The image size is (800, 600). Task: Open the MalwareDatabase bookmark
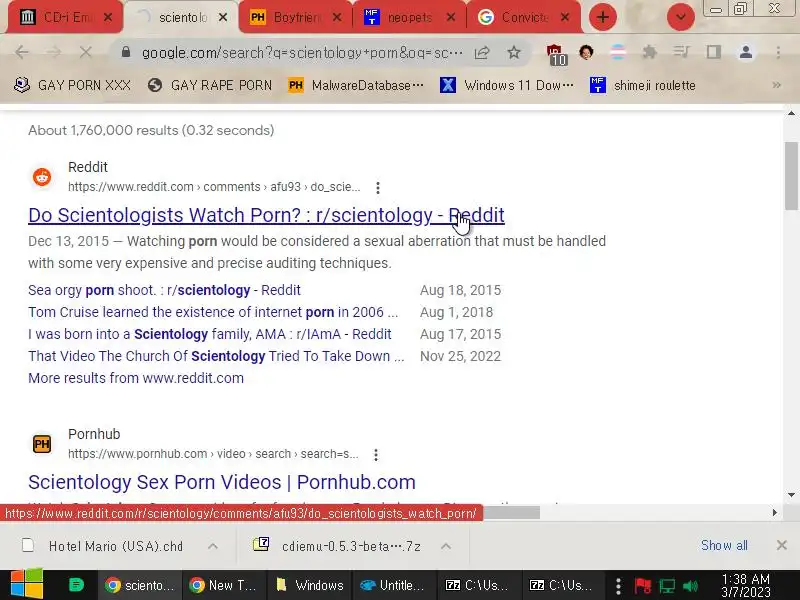(x=356, y=85)
